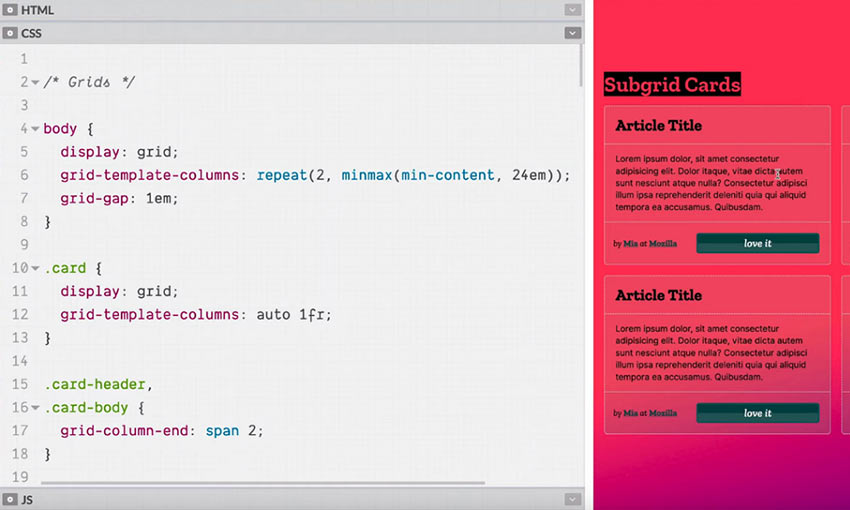Image resolution: width=850 pixels, height=510 pixels.
Task: Click the CSS editor horizontal scrollbar
Action: [x=263, y=482]
